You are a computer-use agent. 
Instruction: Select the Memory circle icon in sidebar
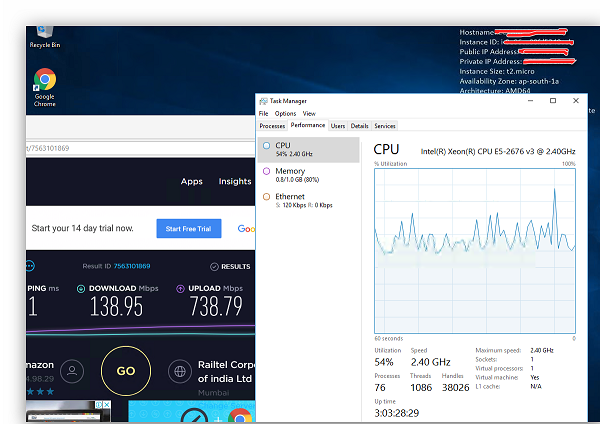(x=266, y=171)
